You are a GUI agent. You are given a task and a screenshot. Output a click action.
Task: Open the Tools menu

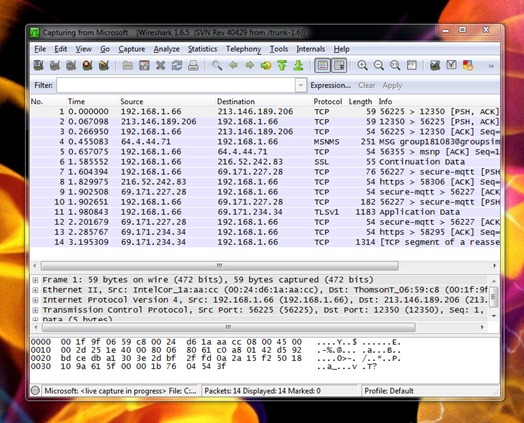click(x=279, y=49)
